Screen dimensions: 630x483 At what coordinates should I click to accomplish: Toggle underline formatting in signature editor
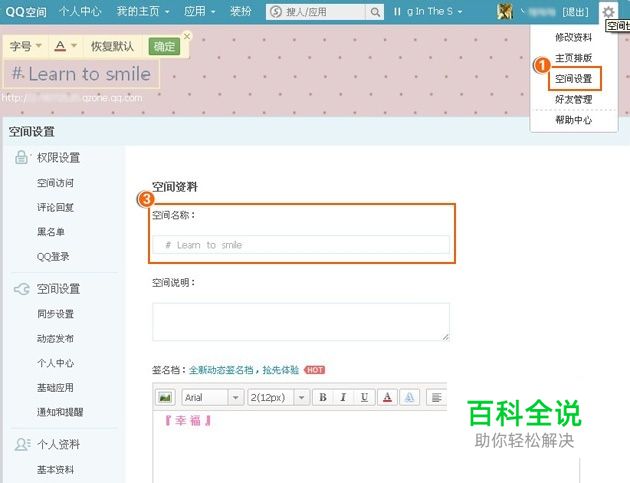pos(364,397)
